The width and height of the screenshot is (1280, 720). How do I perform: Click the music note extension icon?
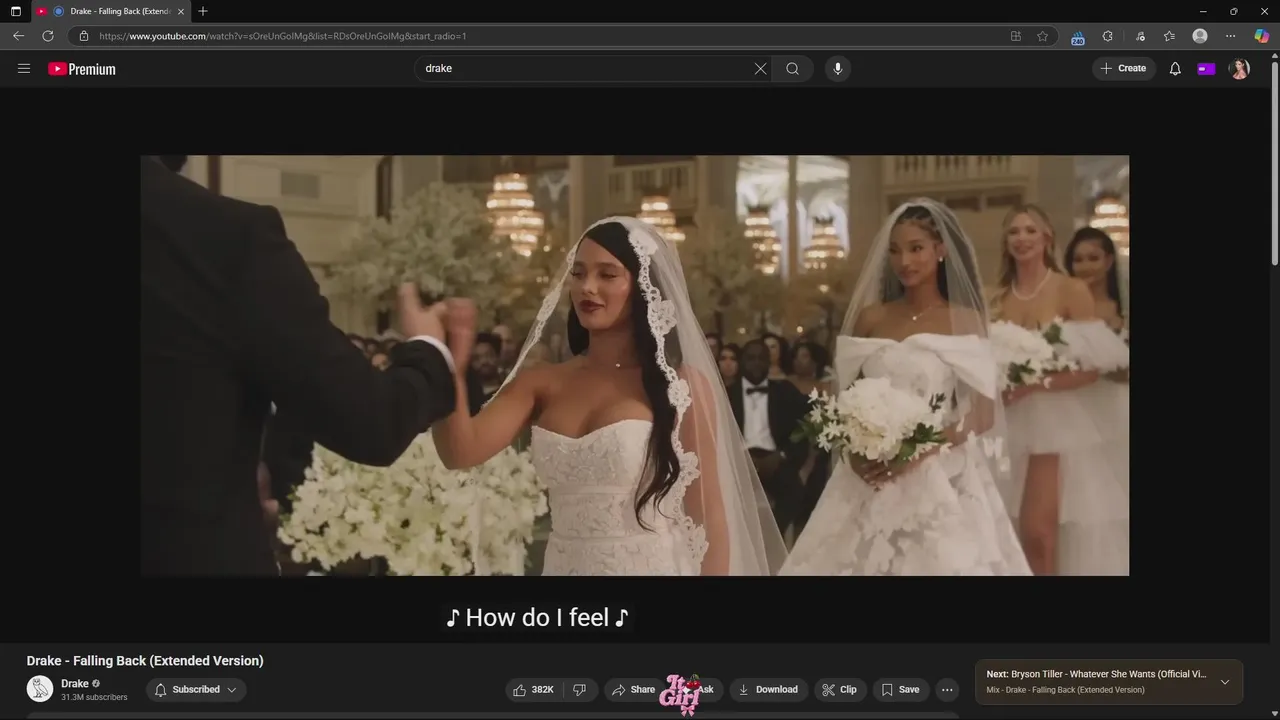click(1140, 36)
